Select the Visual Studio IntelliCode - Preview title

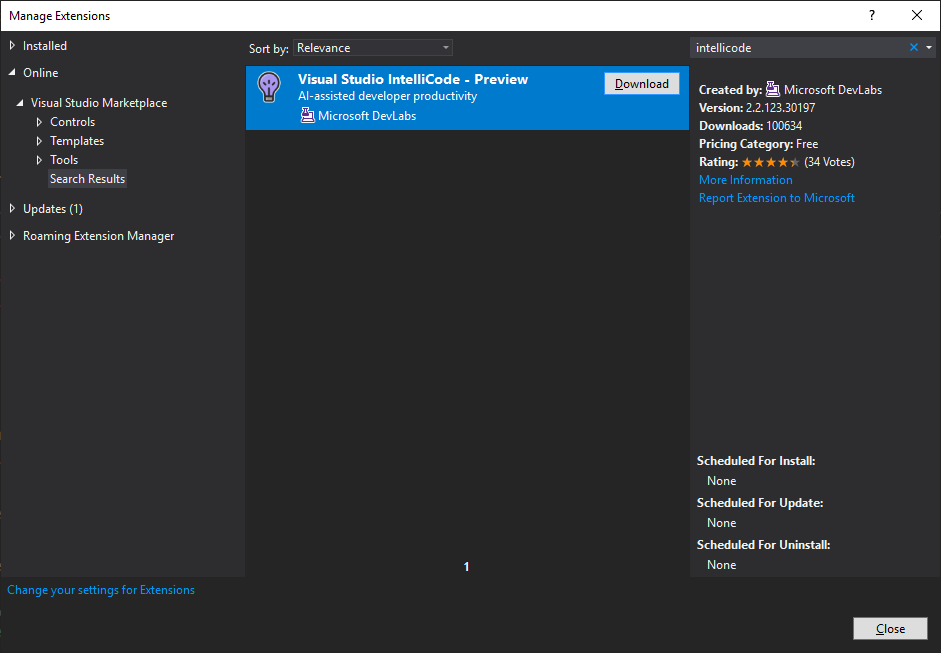pyautogui.click(x=413, y=79)
